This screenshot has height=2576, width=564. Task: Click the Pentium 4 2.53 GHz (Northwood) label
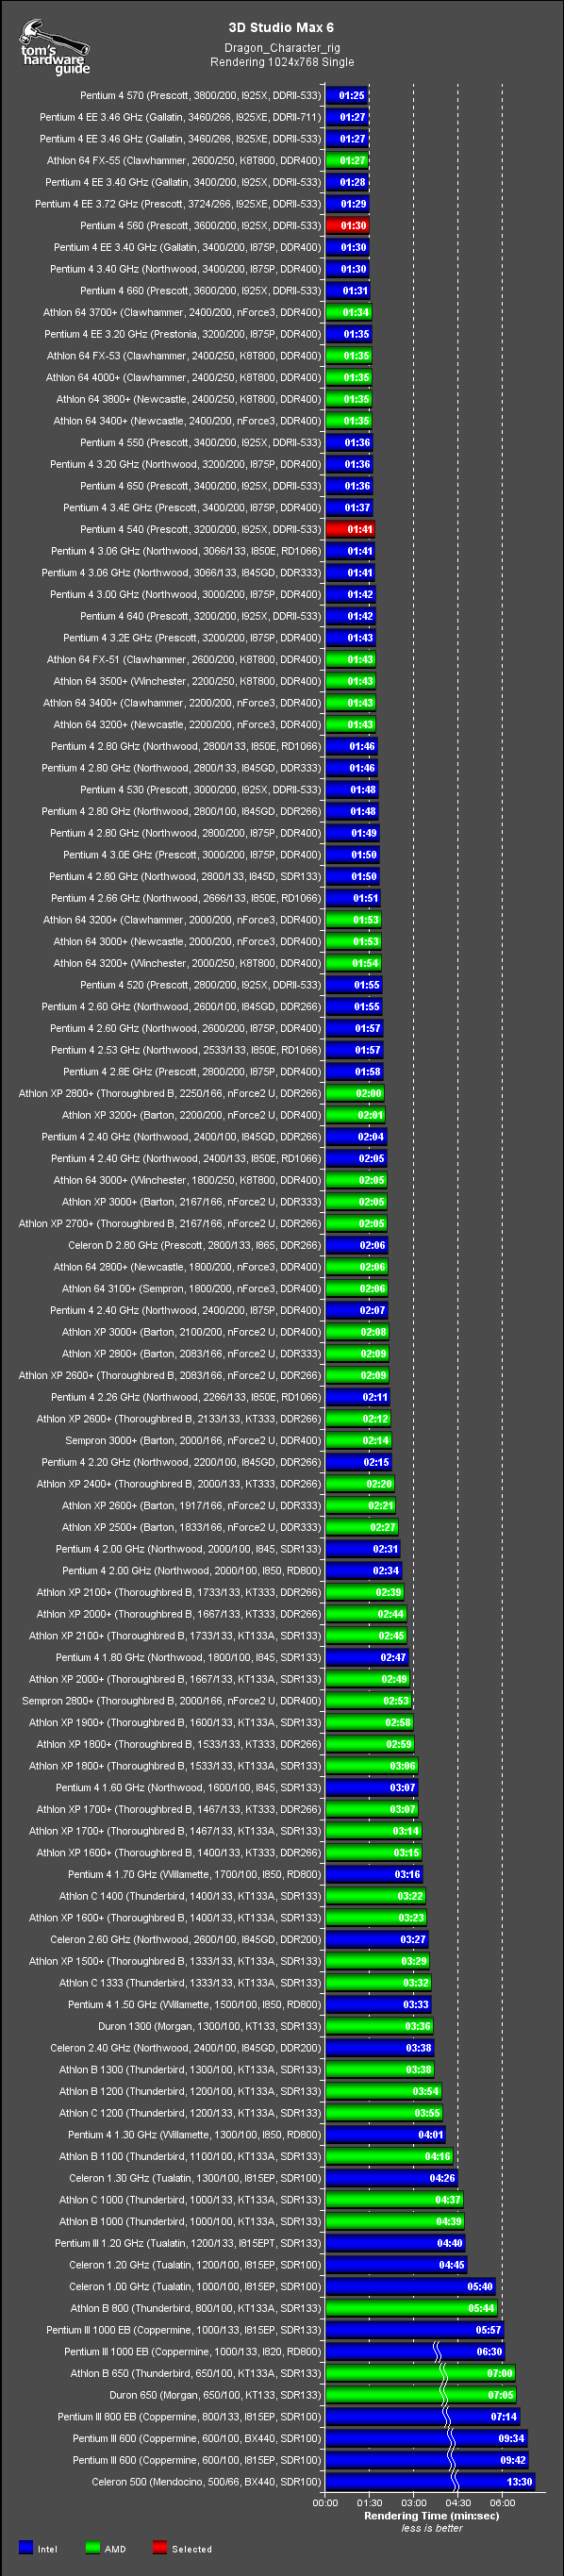coord(186,1050)
